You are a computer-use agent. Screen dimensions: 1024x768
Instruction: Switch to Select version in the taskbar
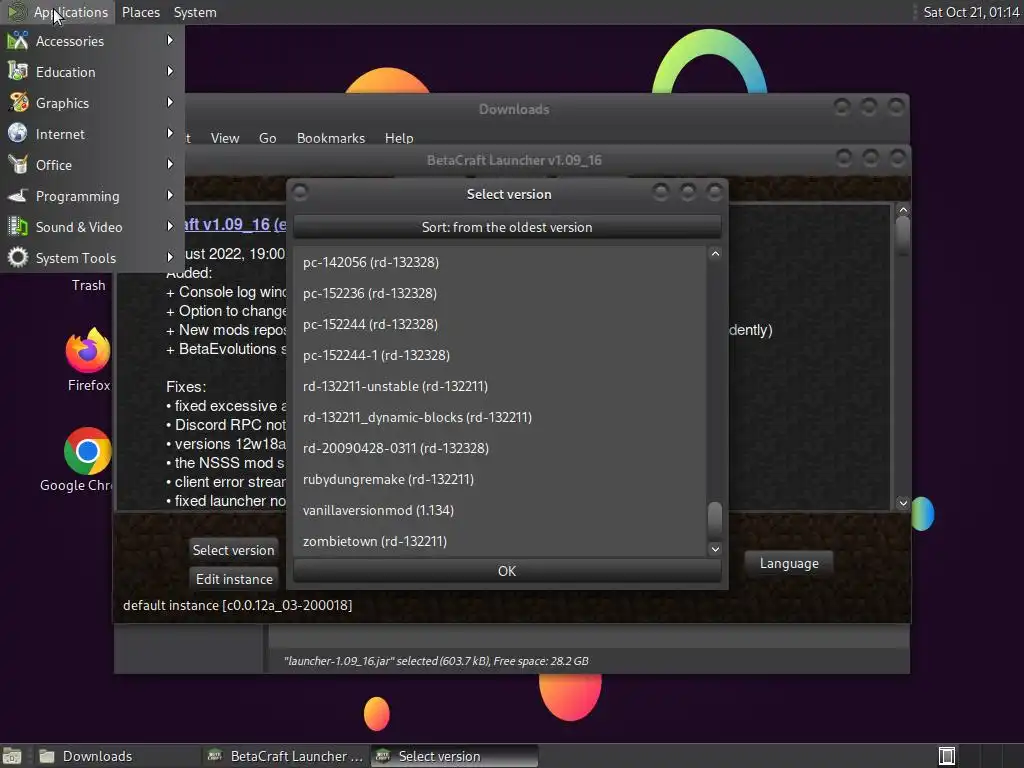pyautogui.click(x=455, y=756)
